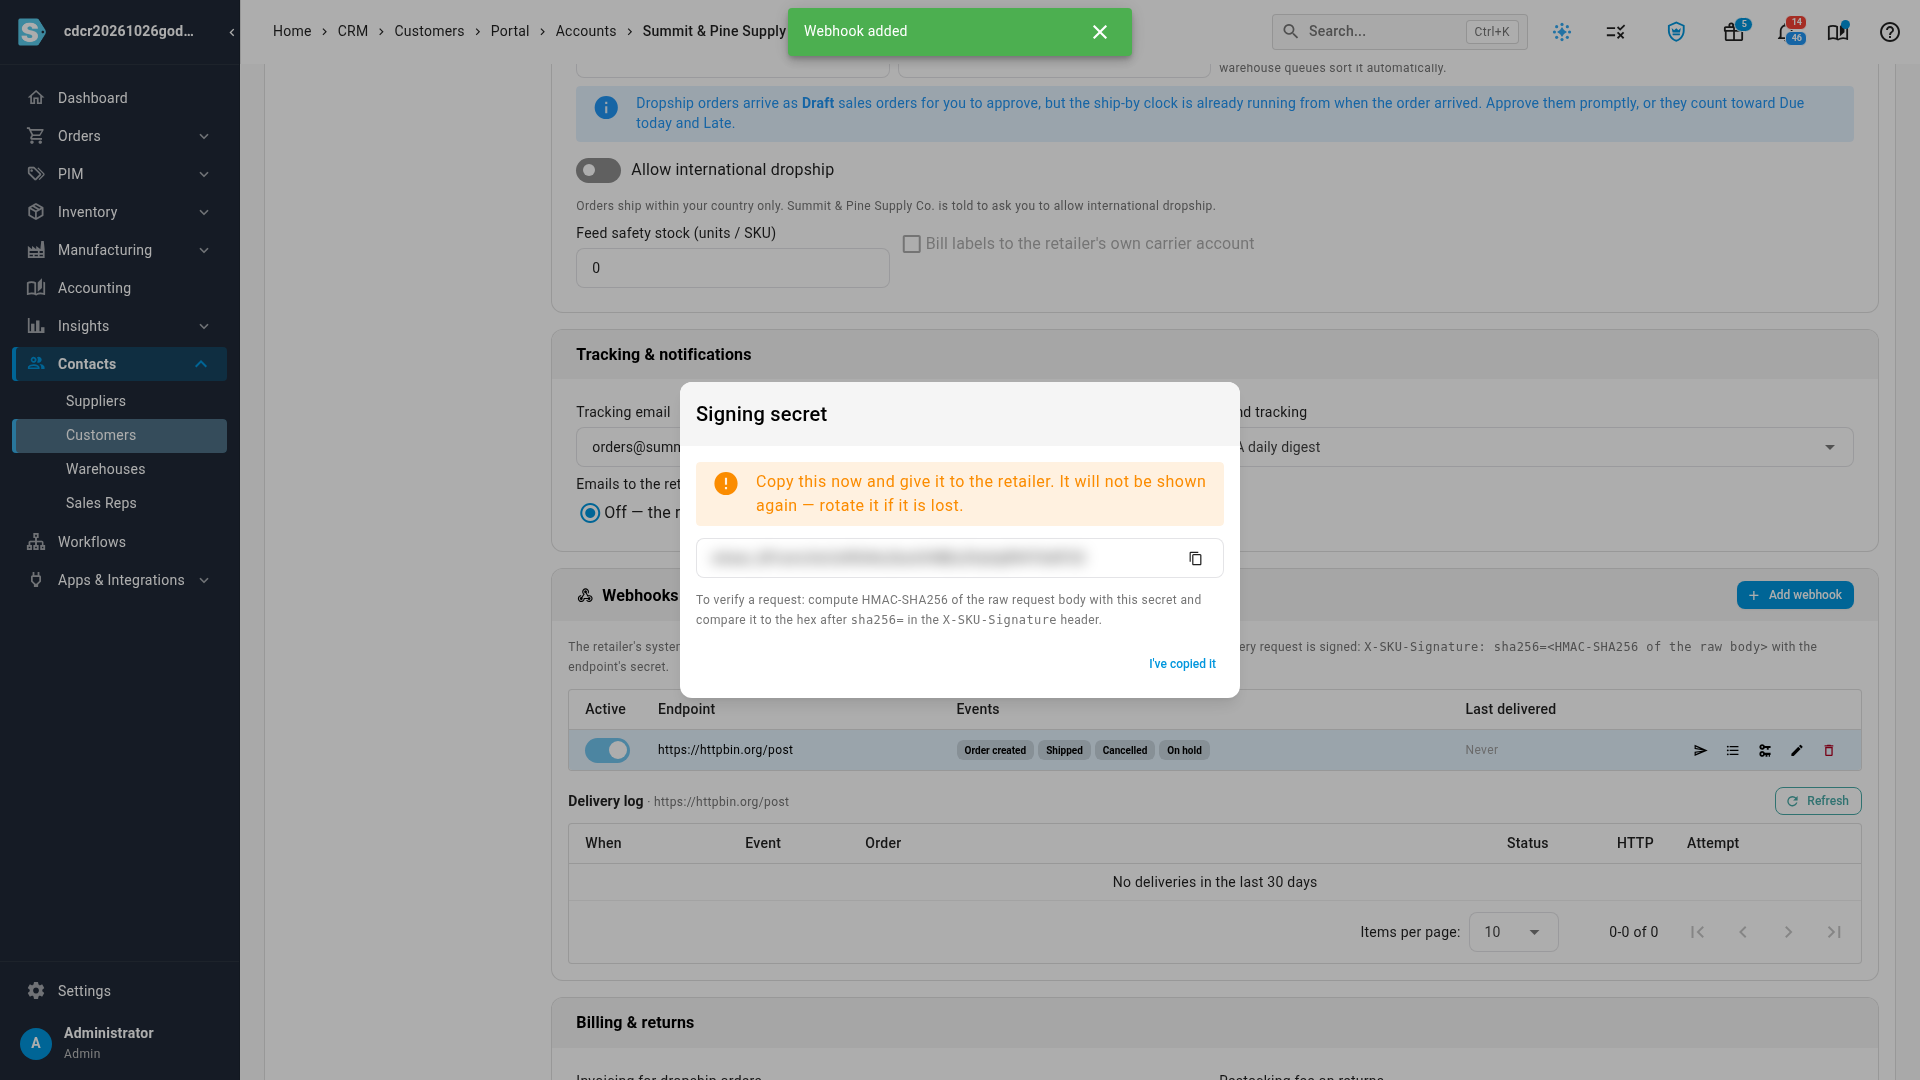1920x1080 pixels.
Task: Click the Feed safety stock input
Action: click(x=732, y=268)
